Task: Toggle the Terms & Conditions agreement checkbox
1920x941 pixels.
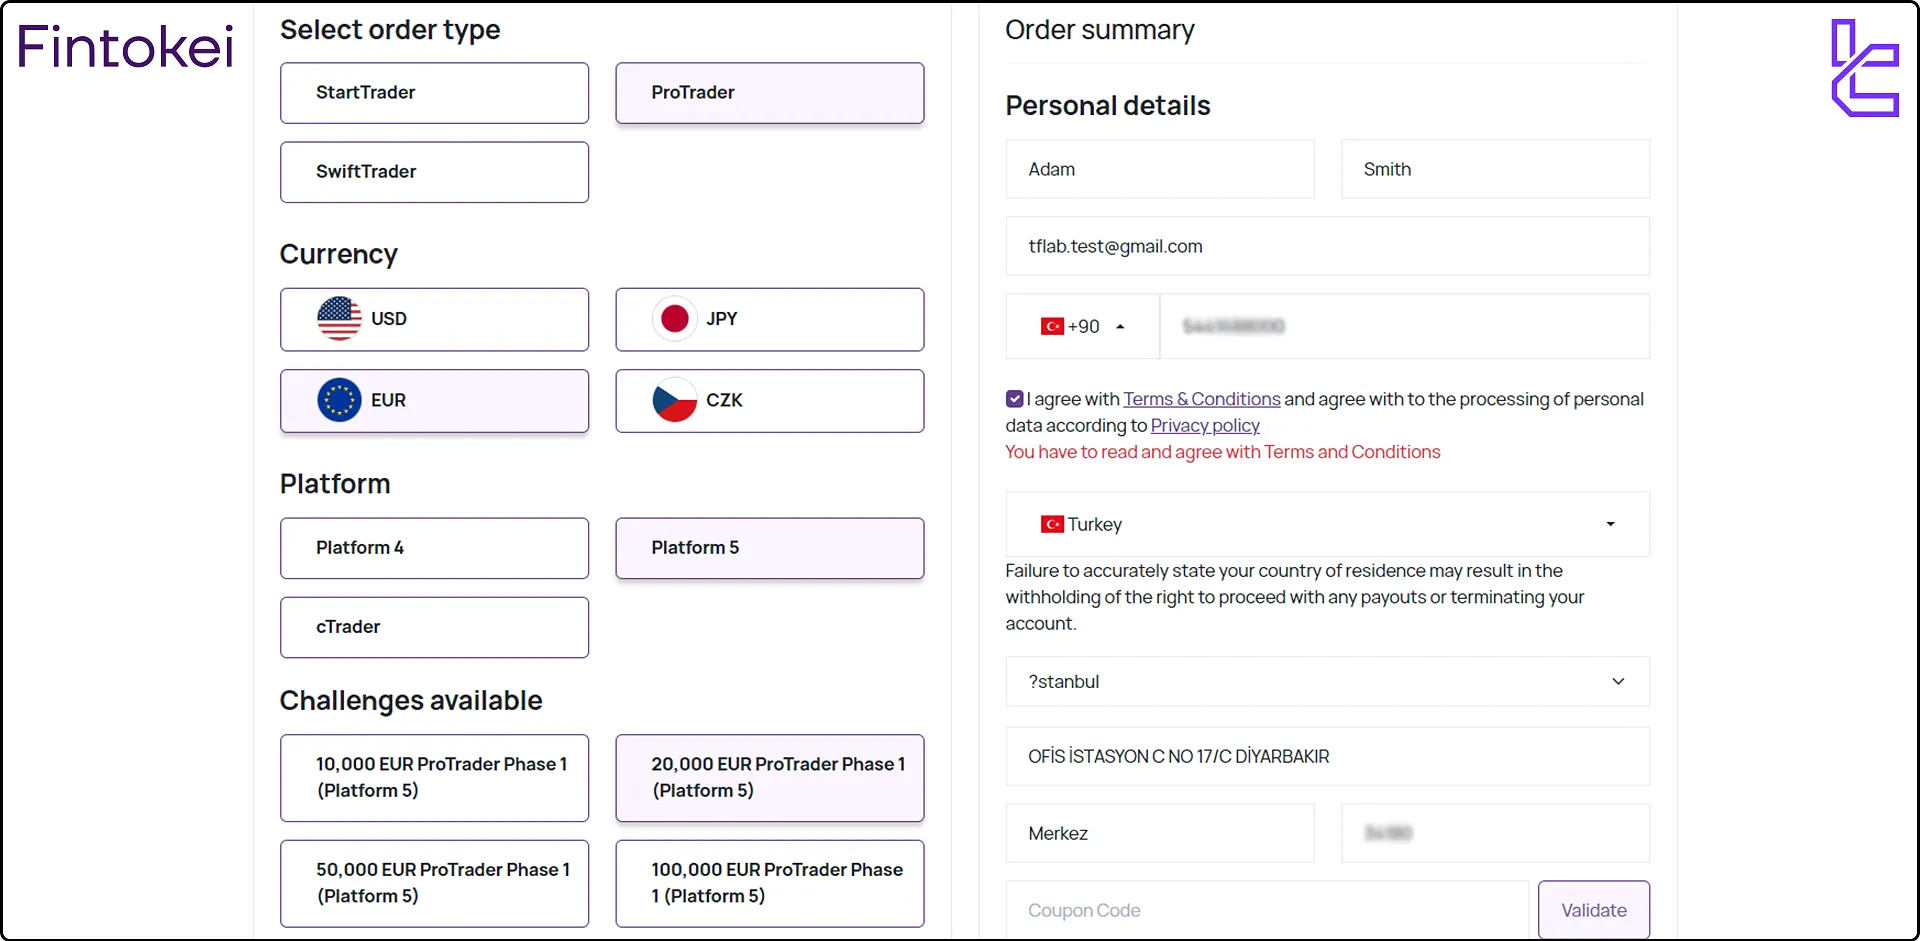Action: [1015, 399]
